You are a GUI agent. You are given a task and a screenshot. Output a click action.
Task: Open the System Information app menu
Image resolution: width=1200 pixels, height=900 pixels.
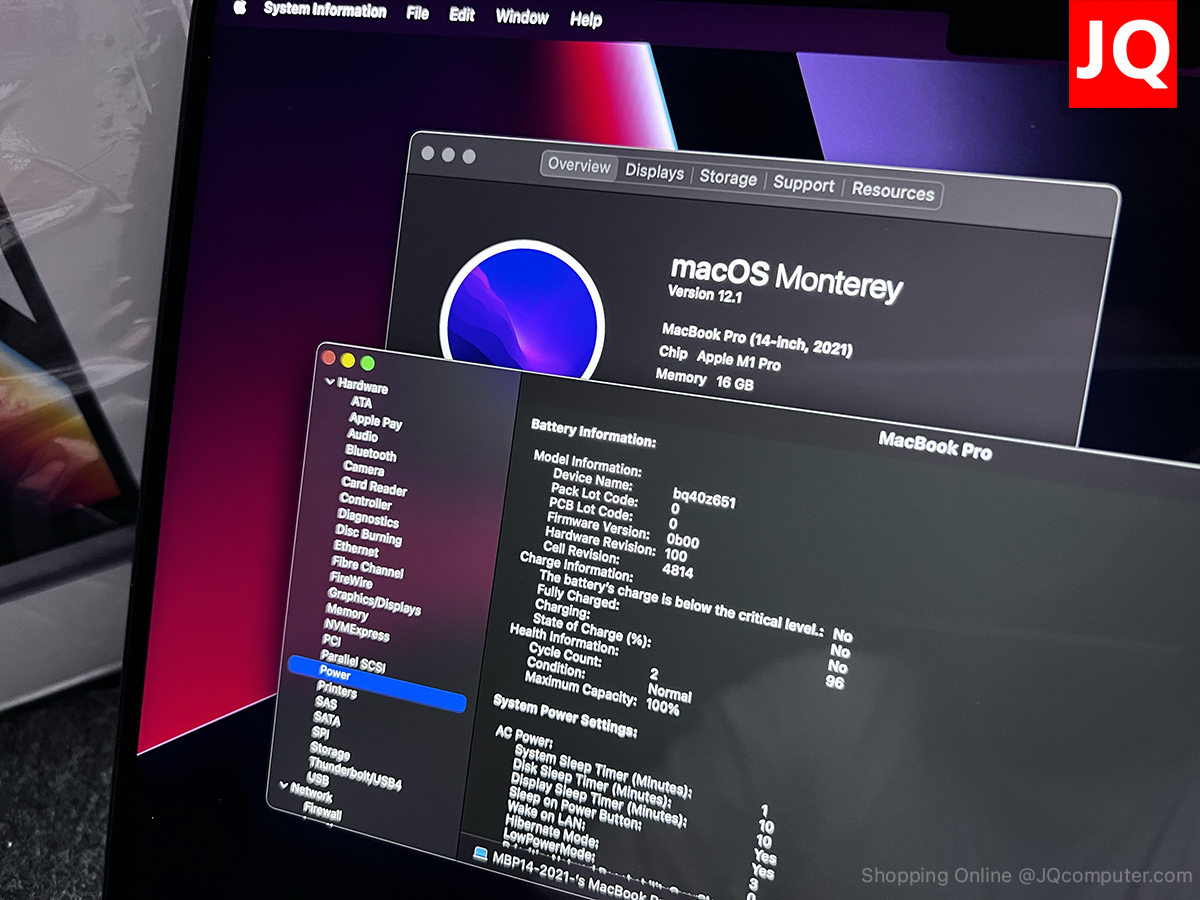tap(325, 10)
